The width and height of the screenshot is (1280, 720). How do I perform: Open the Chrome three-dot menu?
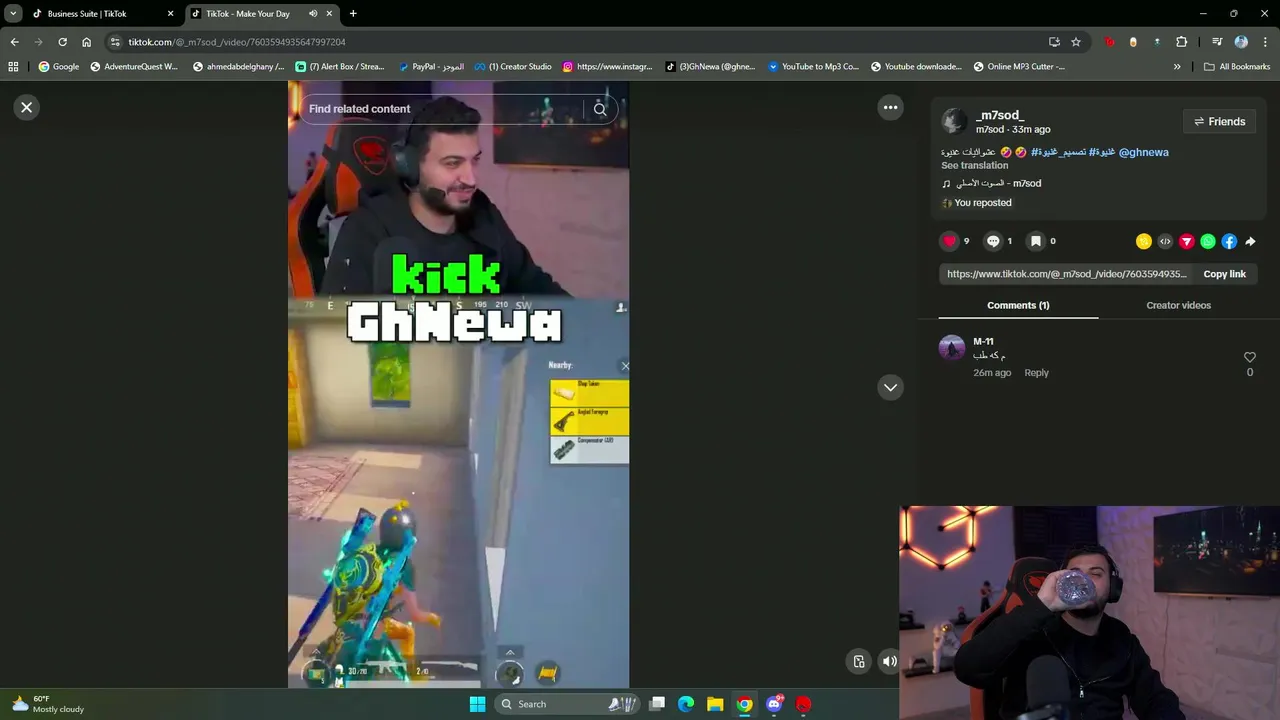(x=1265, y=42)
